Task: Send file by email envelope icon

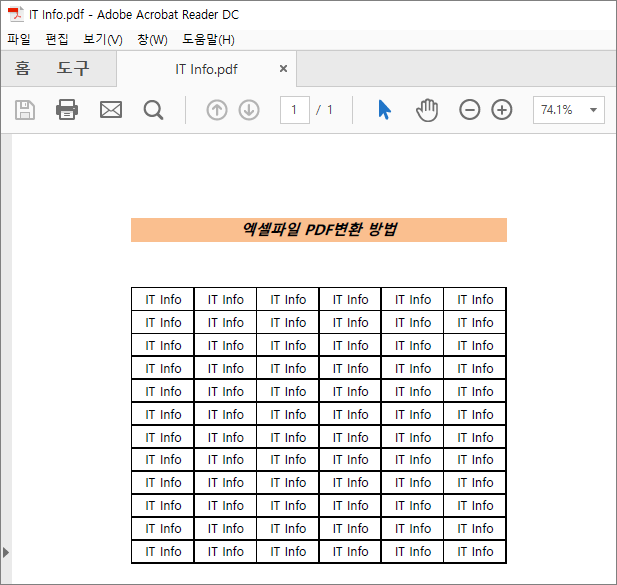Action: [x=111, y=110]
